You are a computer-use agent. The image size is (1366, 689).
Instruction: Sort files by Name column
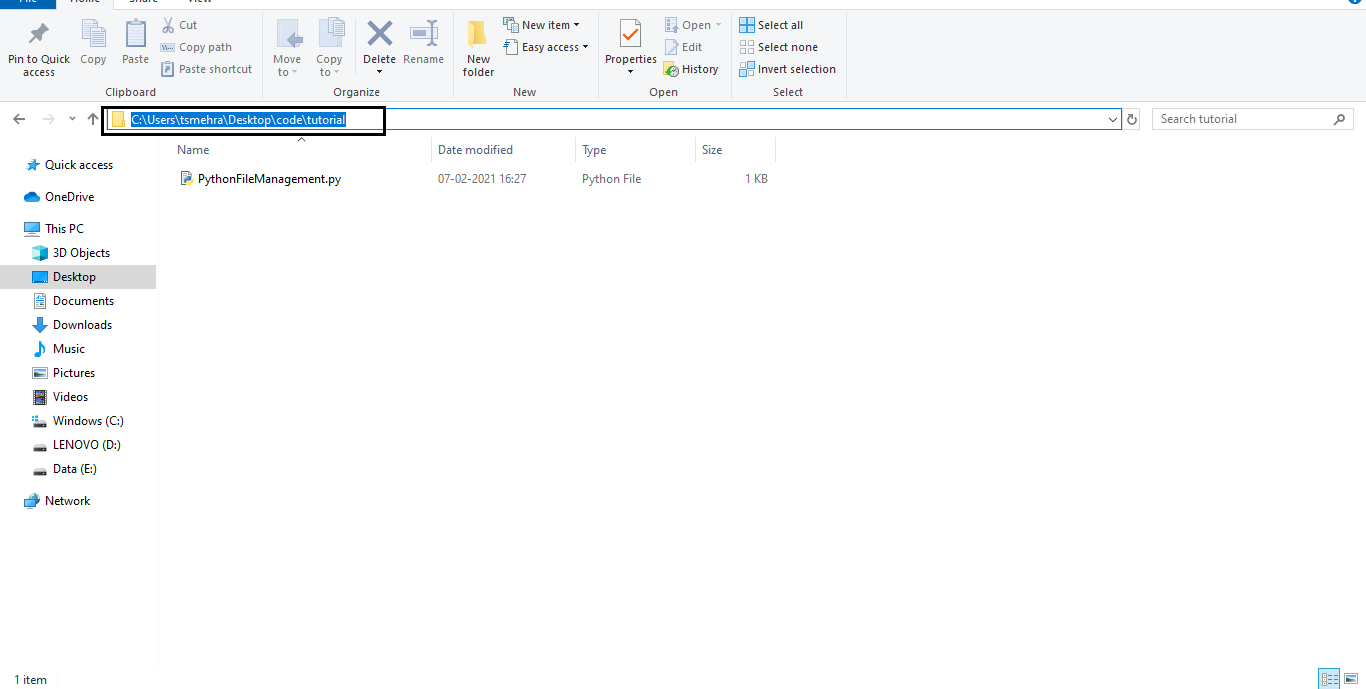194,150
